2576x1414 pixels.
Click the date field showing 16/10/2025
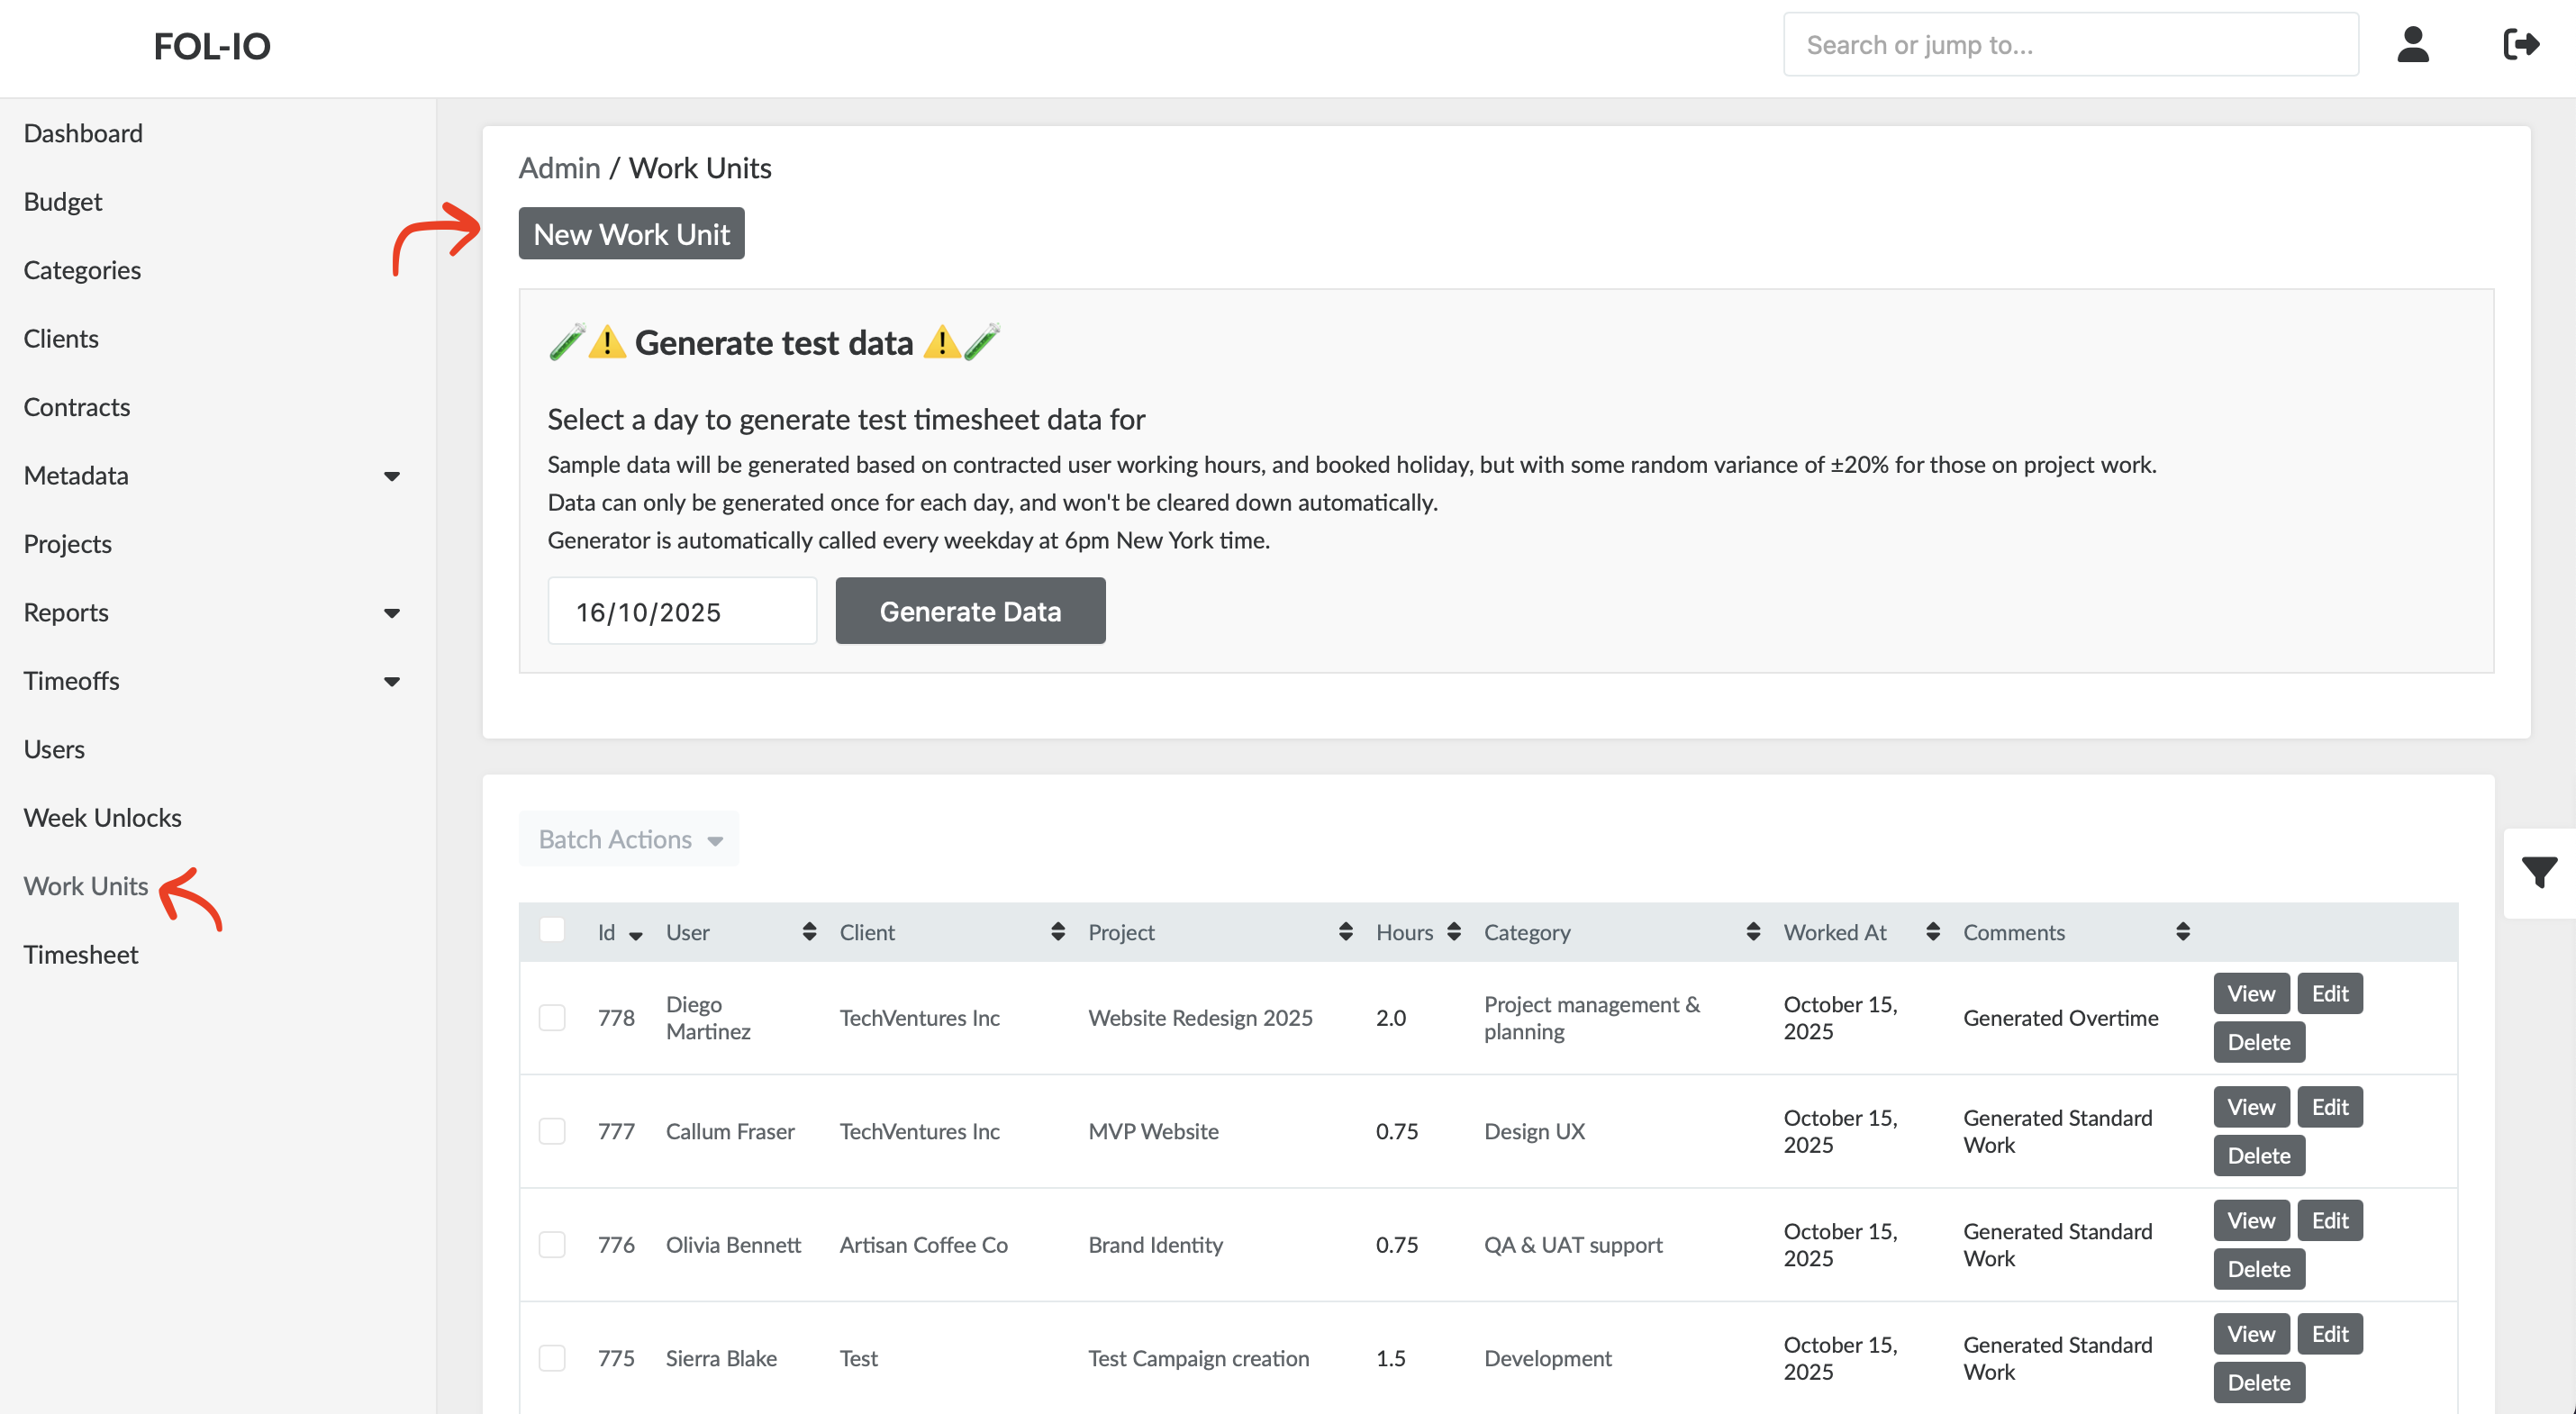coord(681,611)
